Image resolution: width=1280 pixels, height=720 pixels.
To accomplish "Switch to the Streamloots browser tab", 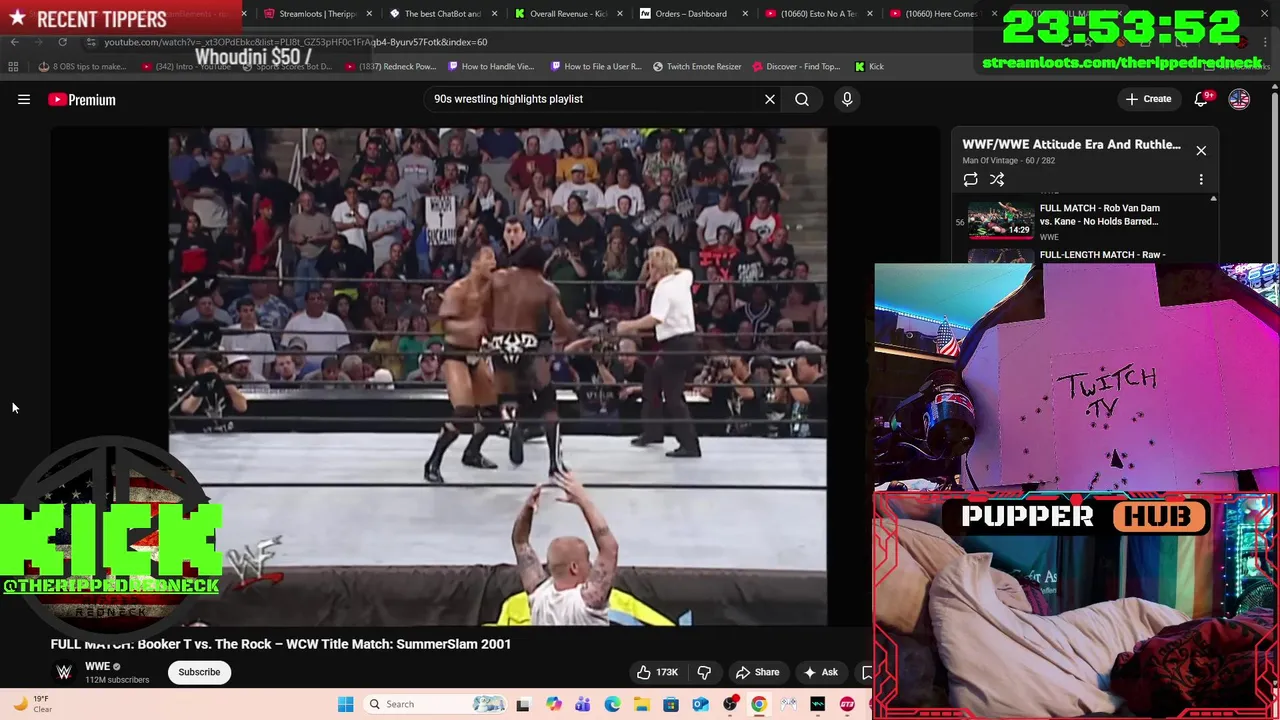I will tap(317, 14).
